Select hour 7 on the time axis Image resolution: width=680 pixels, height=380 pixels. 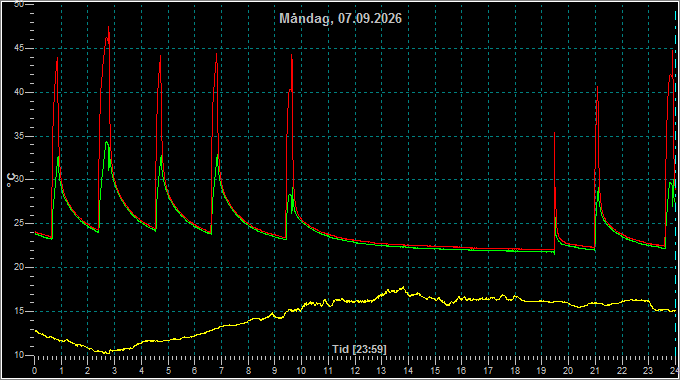[x=221, y=371]
